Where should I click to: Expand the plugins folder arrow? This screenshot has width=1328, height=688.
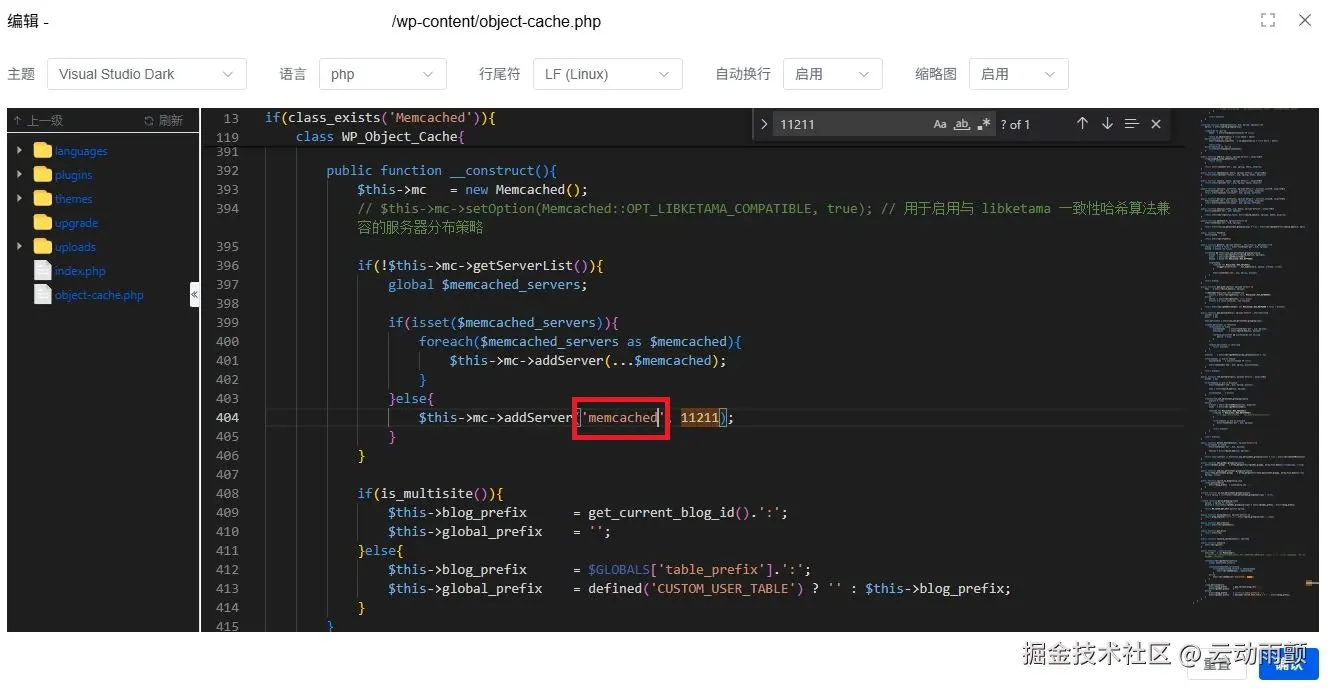tap(19, 174)
